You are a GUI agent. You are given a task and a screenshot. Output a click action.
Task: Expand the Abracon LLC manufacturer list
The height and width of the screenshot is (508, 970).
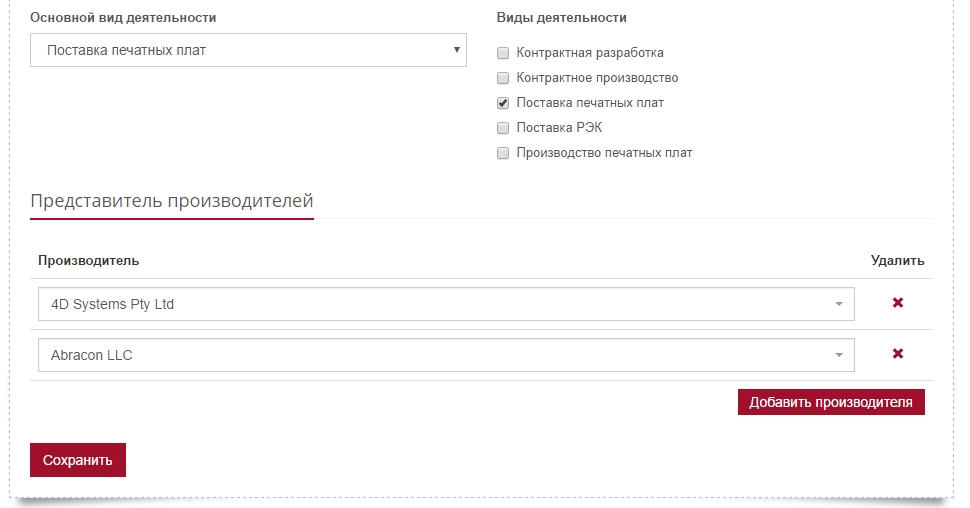pyautogui.click(x=446, y=355)
